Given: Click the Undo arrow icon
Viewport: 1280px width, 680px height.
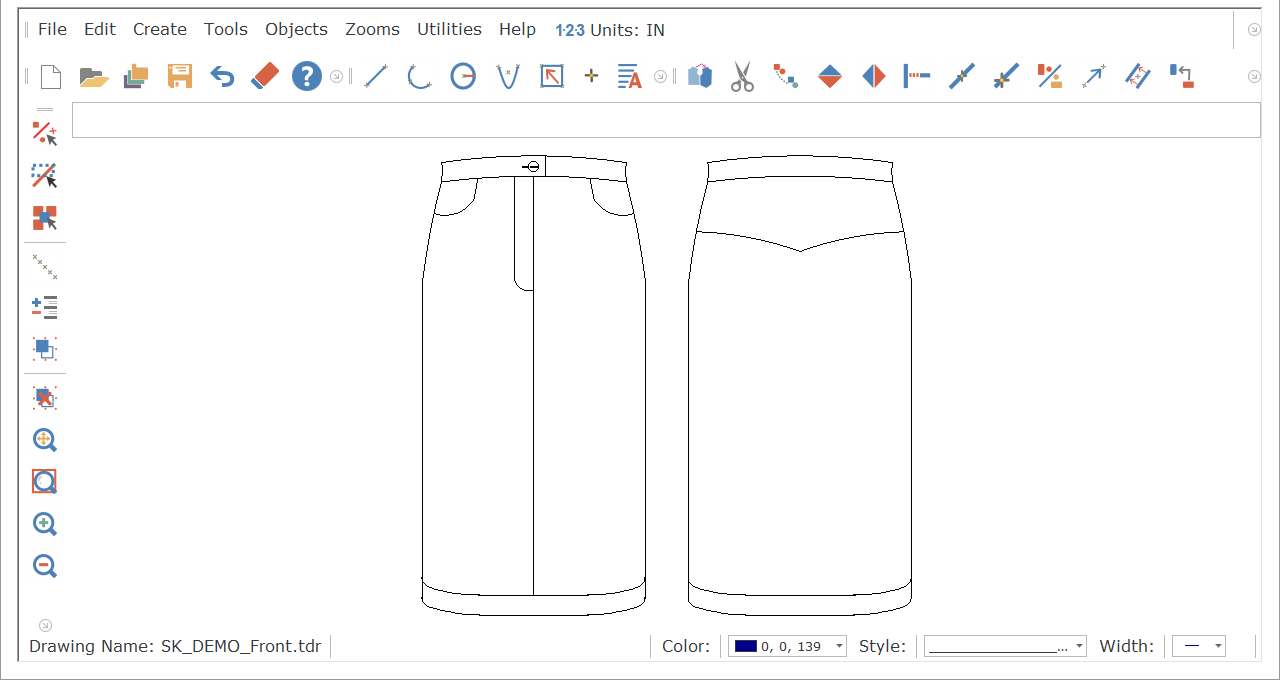Looking at the screenshot, I should (222, 76).
